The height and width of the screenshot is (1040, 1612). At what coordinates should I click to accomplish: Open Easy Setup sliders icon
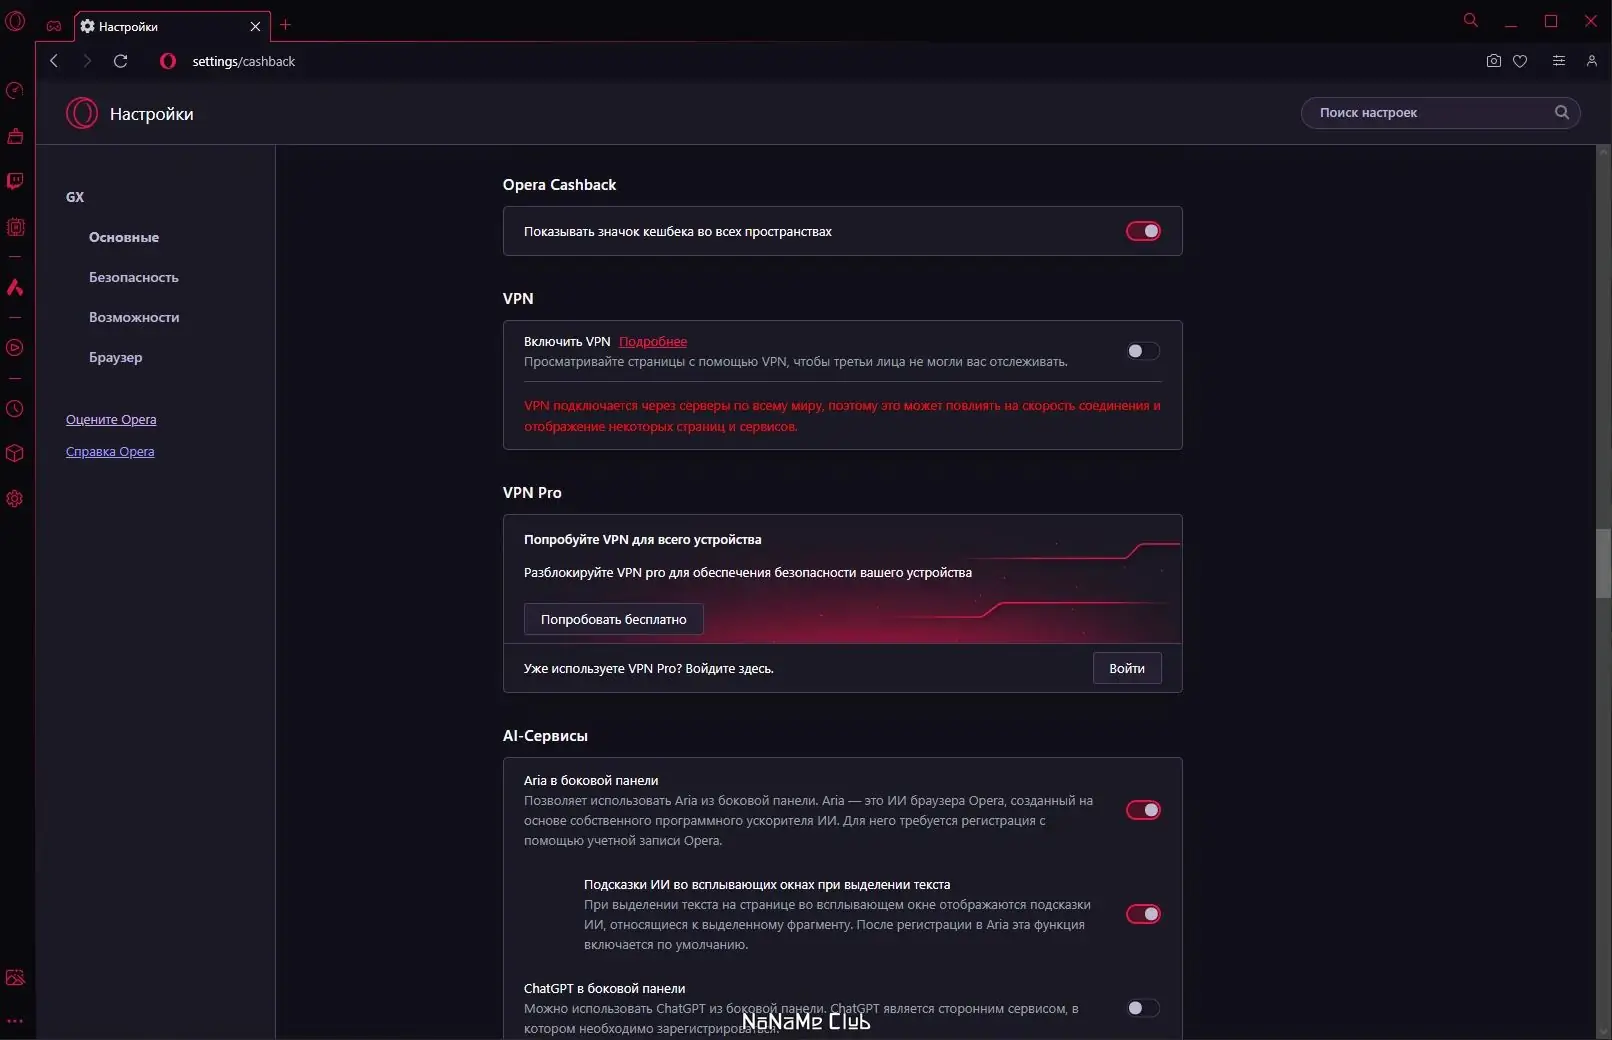(1558, 61)
